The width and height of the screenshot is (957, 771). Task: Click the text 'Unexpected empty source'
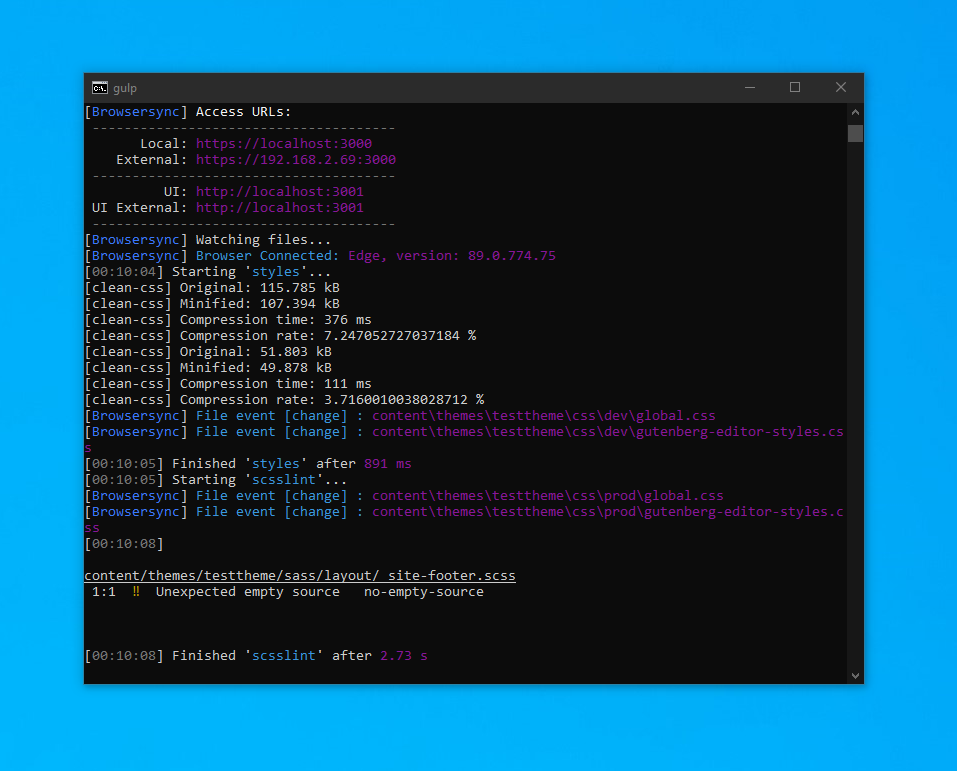pyautogui.click(x=247, y=592)
